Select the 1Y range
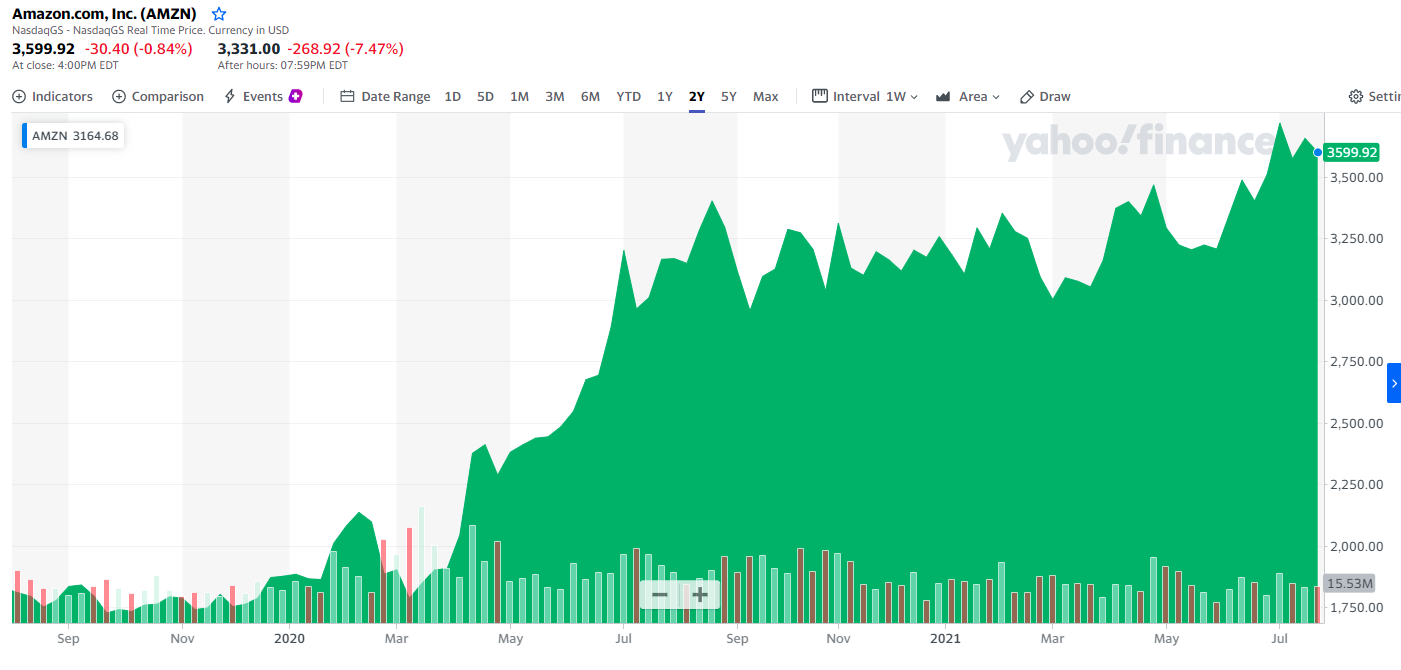The height and width of the screenshot is (670, 1401). 665,97
